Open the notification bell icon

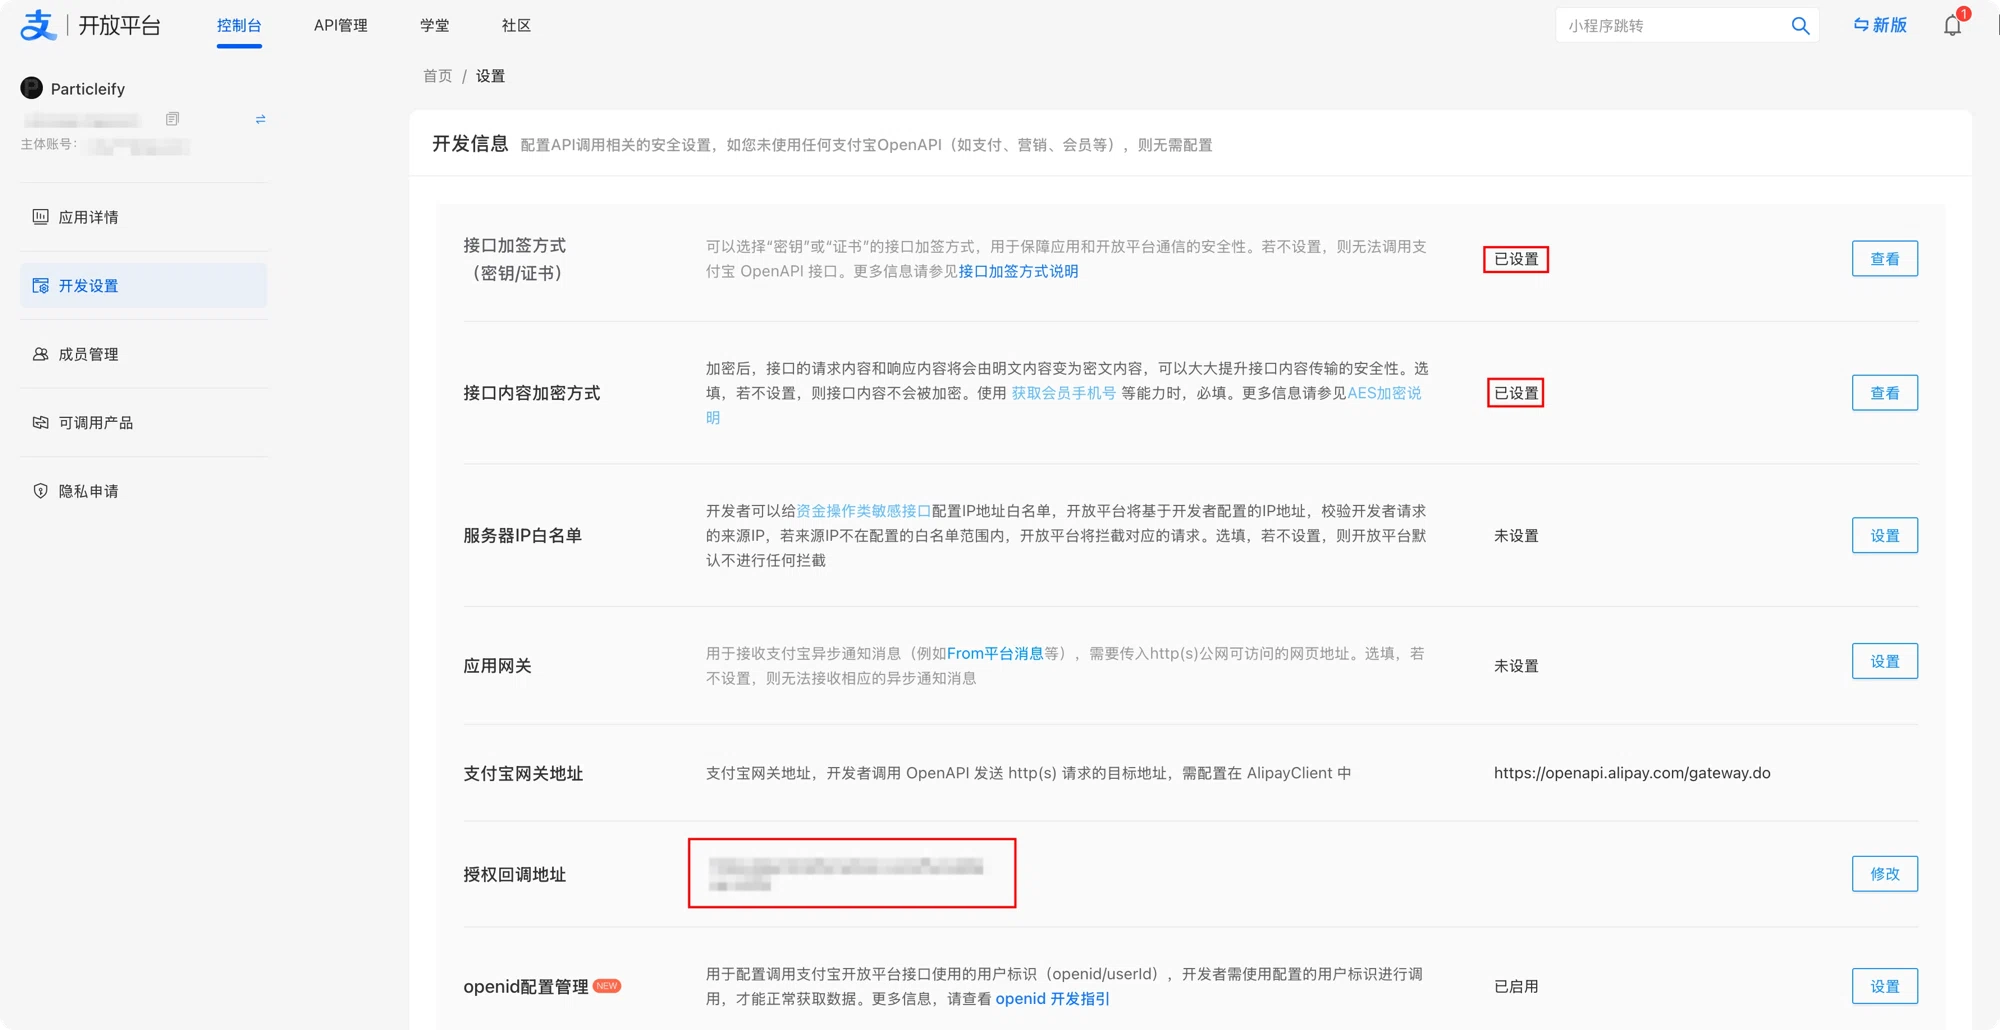pyautogui.click(x=1952, y=26)
